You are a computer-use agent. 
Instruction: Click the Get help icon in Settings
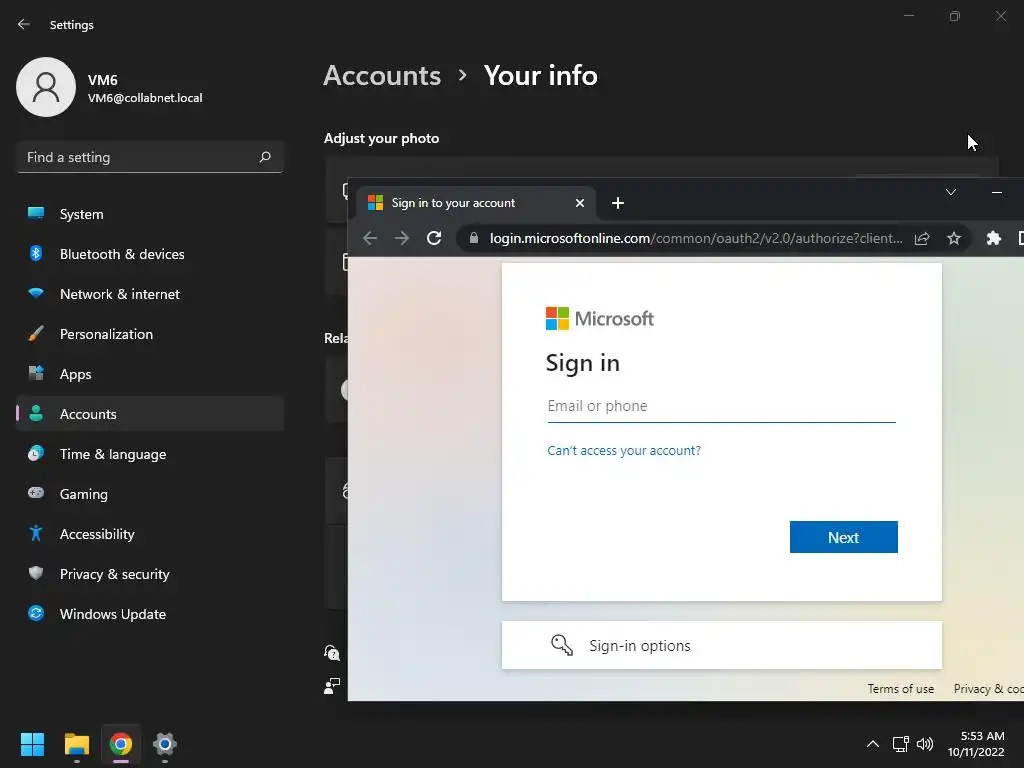pyautogui.click(x=332, y=652)
